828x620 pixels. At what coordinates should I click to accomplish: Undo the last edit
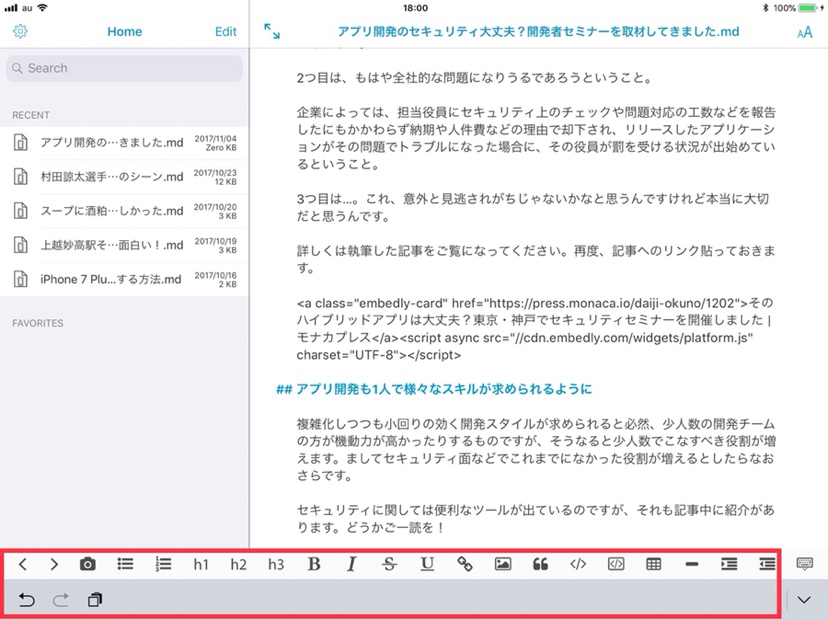(26, 600)
